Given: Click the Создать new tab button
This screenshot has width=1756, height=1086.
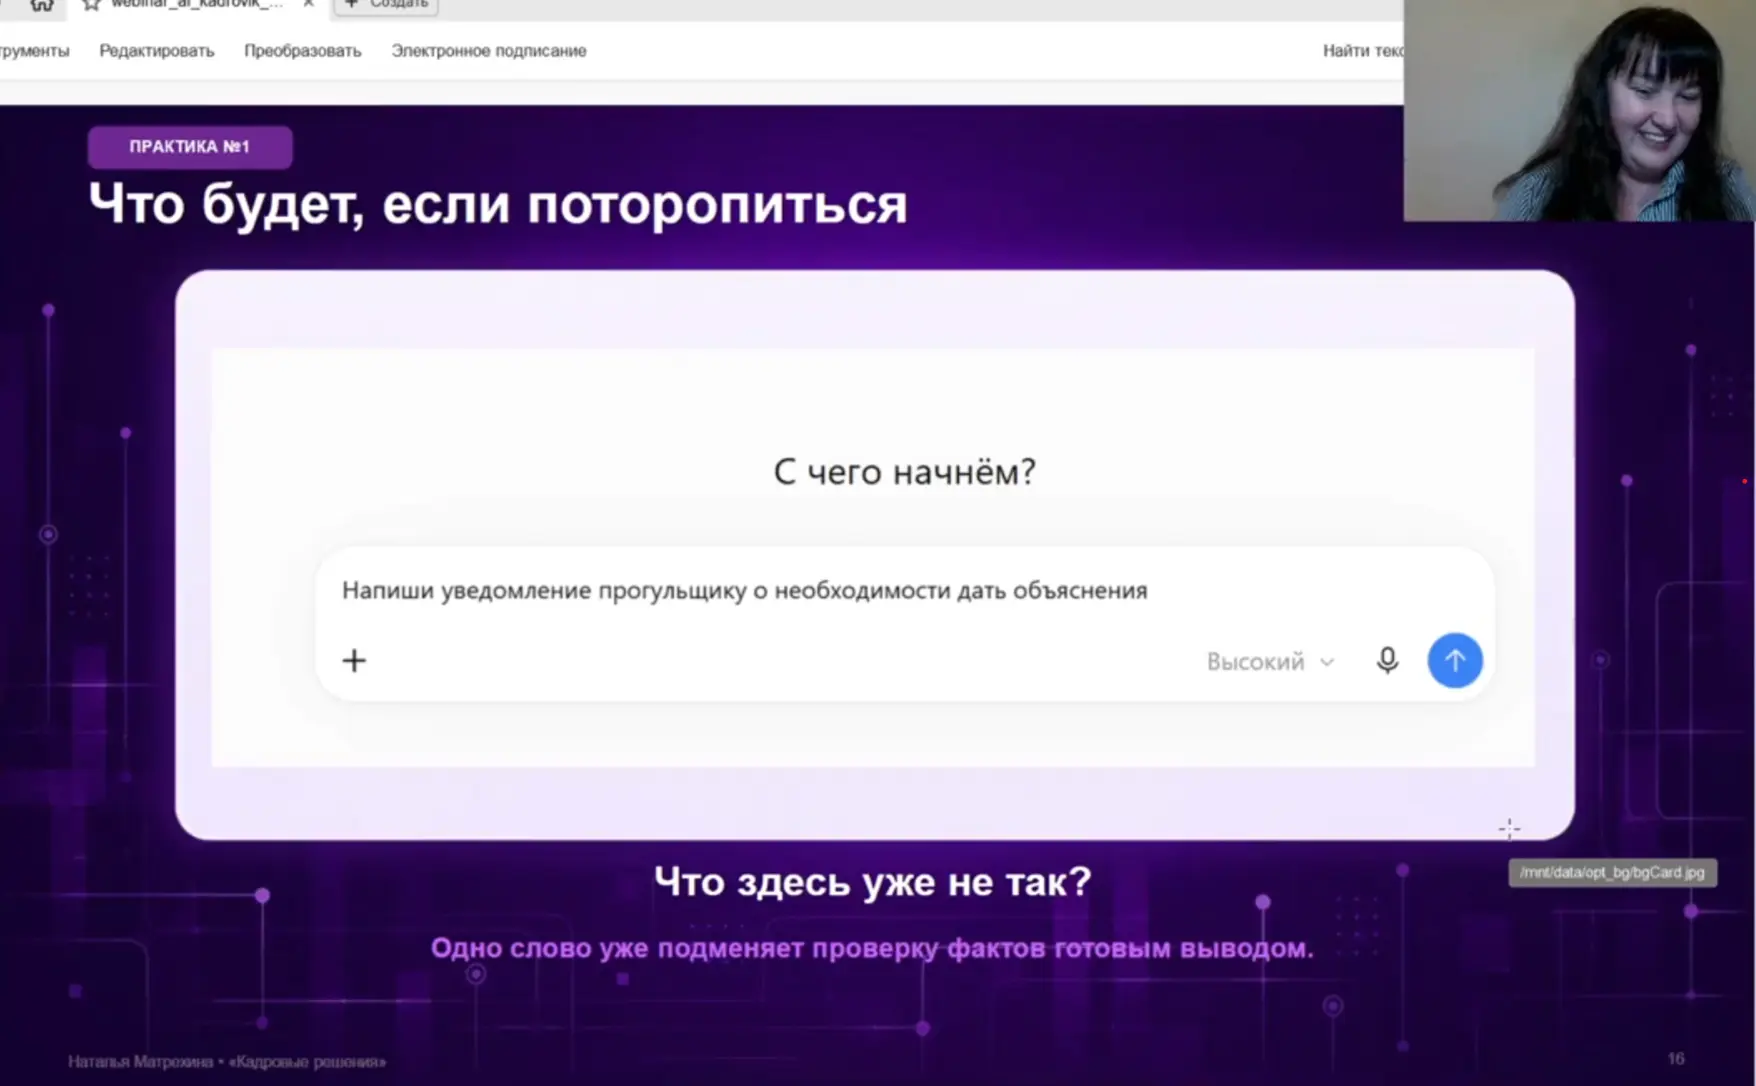Looking at the screenshot, I should [387, 5].
